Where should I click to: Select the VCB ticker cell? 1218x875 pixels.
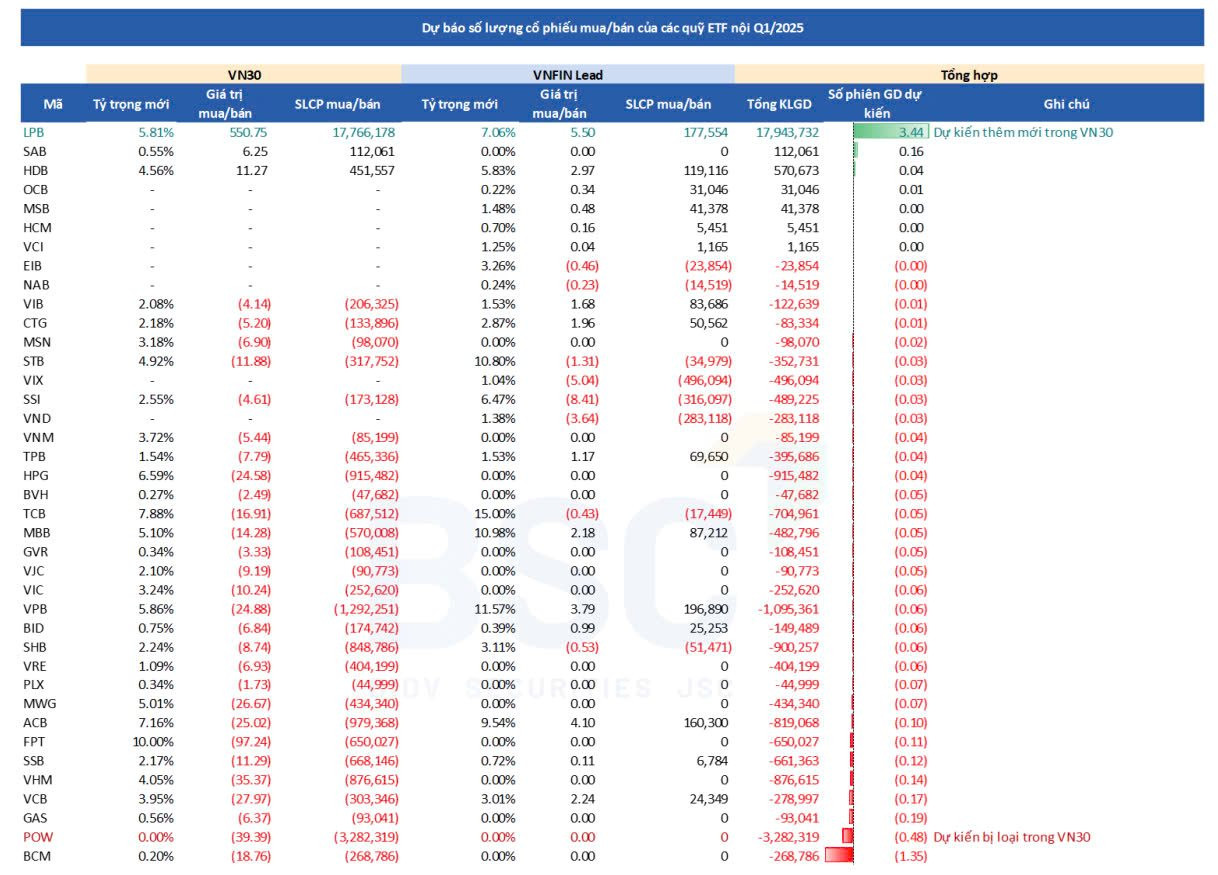33,798
